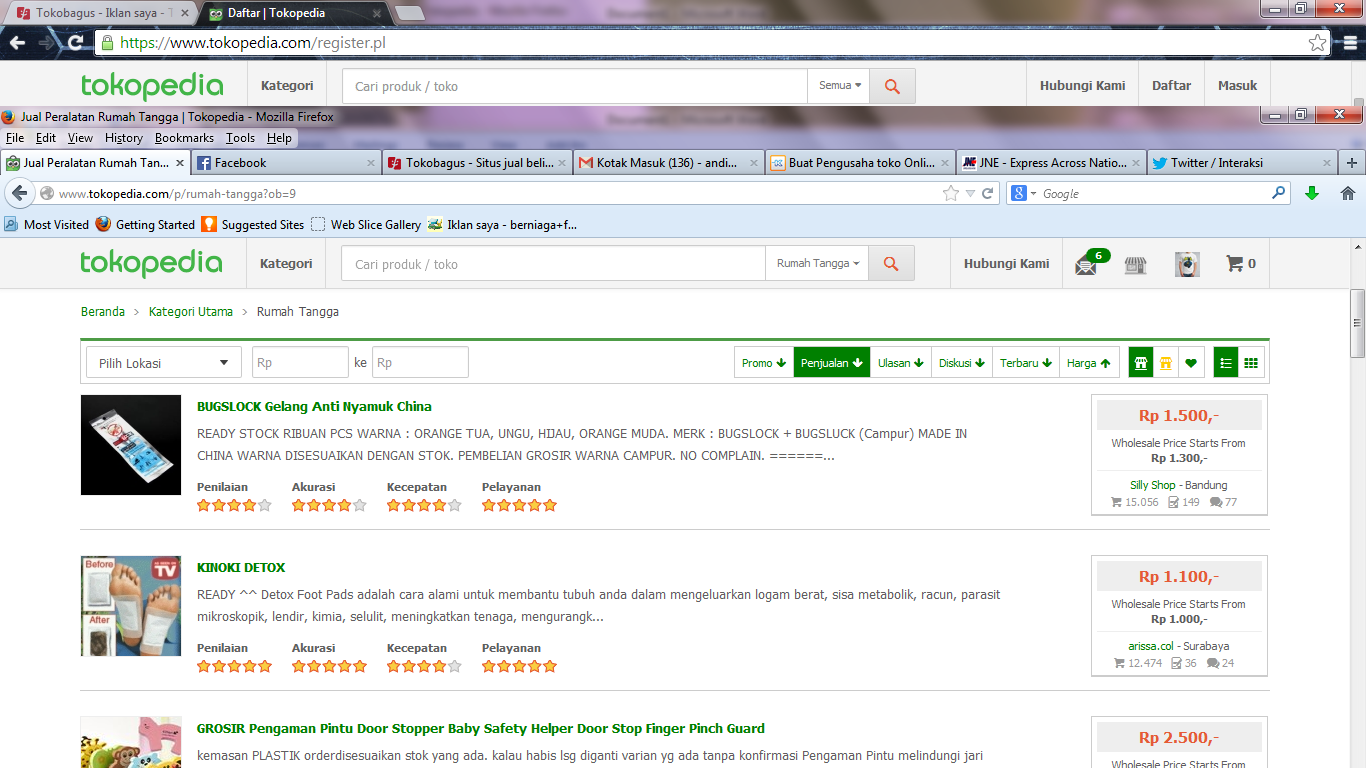Open BUGSLOCK Gelang Anti Nyamuk product link
1366x768 pixels.
click(x=314, y=406)
